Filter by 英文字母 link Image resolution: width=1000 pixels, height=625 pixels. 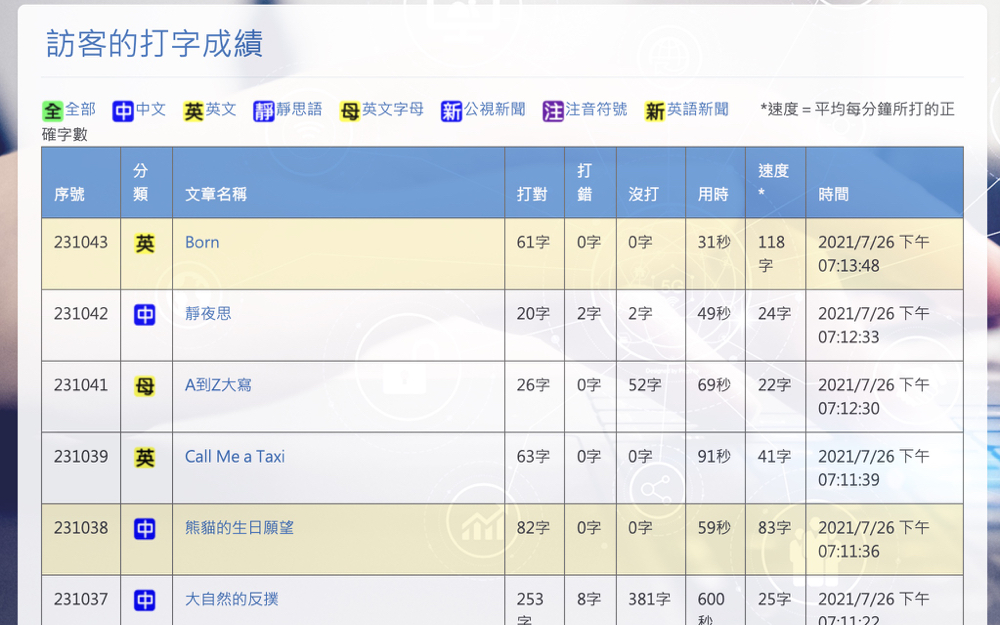pyautogui.click(x=393, y=110)
